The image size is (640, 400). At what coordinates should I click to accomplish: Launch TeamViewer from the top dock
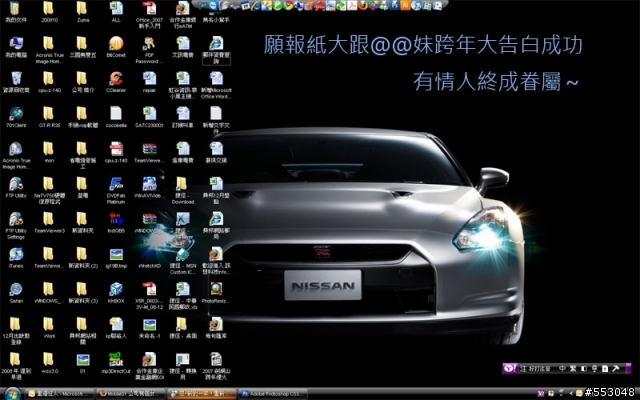(213, 5)
